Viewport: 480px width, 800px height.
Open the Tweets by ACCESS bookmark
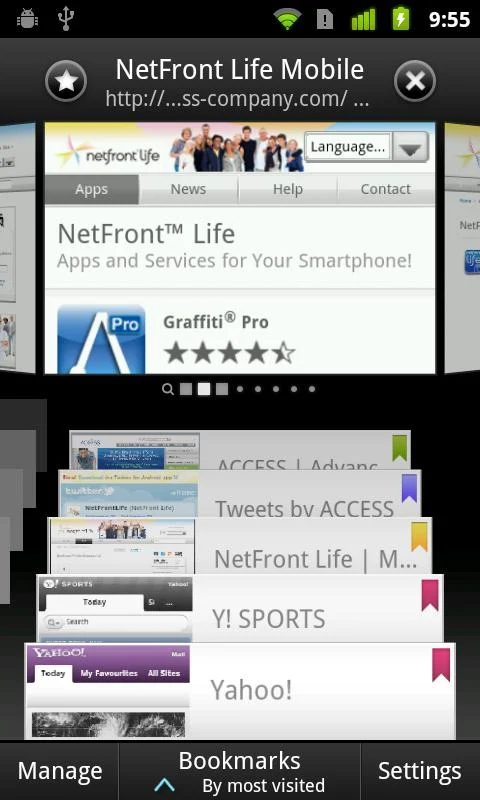pyautogui.click(x=240, y=493)
